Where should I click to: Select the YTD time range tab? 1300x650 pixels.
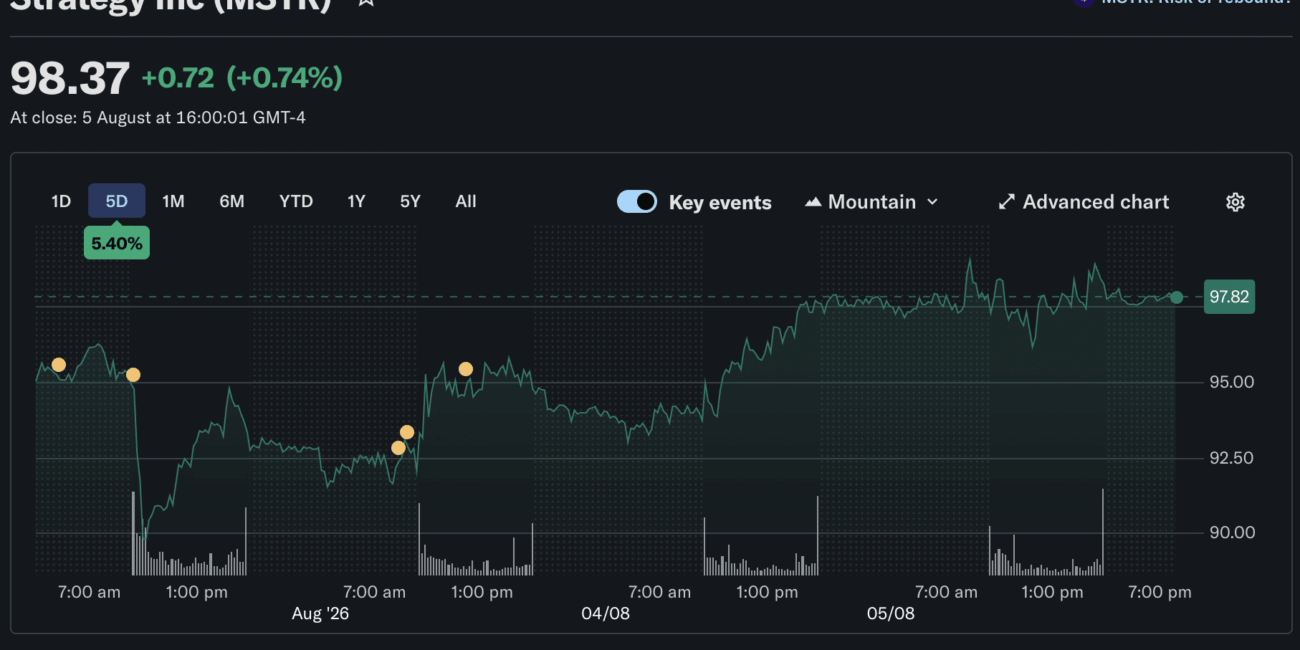[x=296, y=201]
